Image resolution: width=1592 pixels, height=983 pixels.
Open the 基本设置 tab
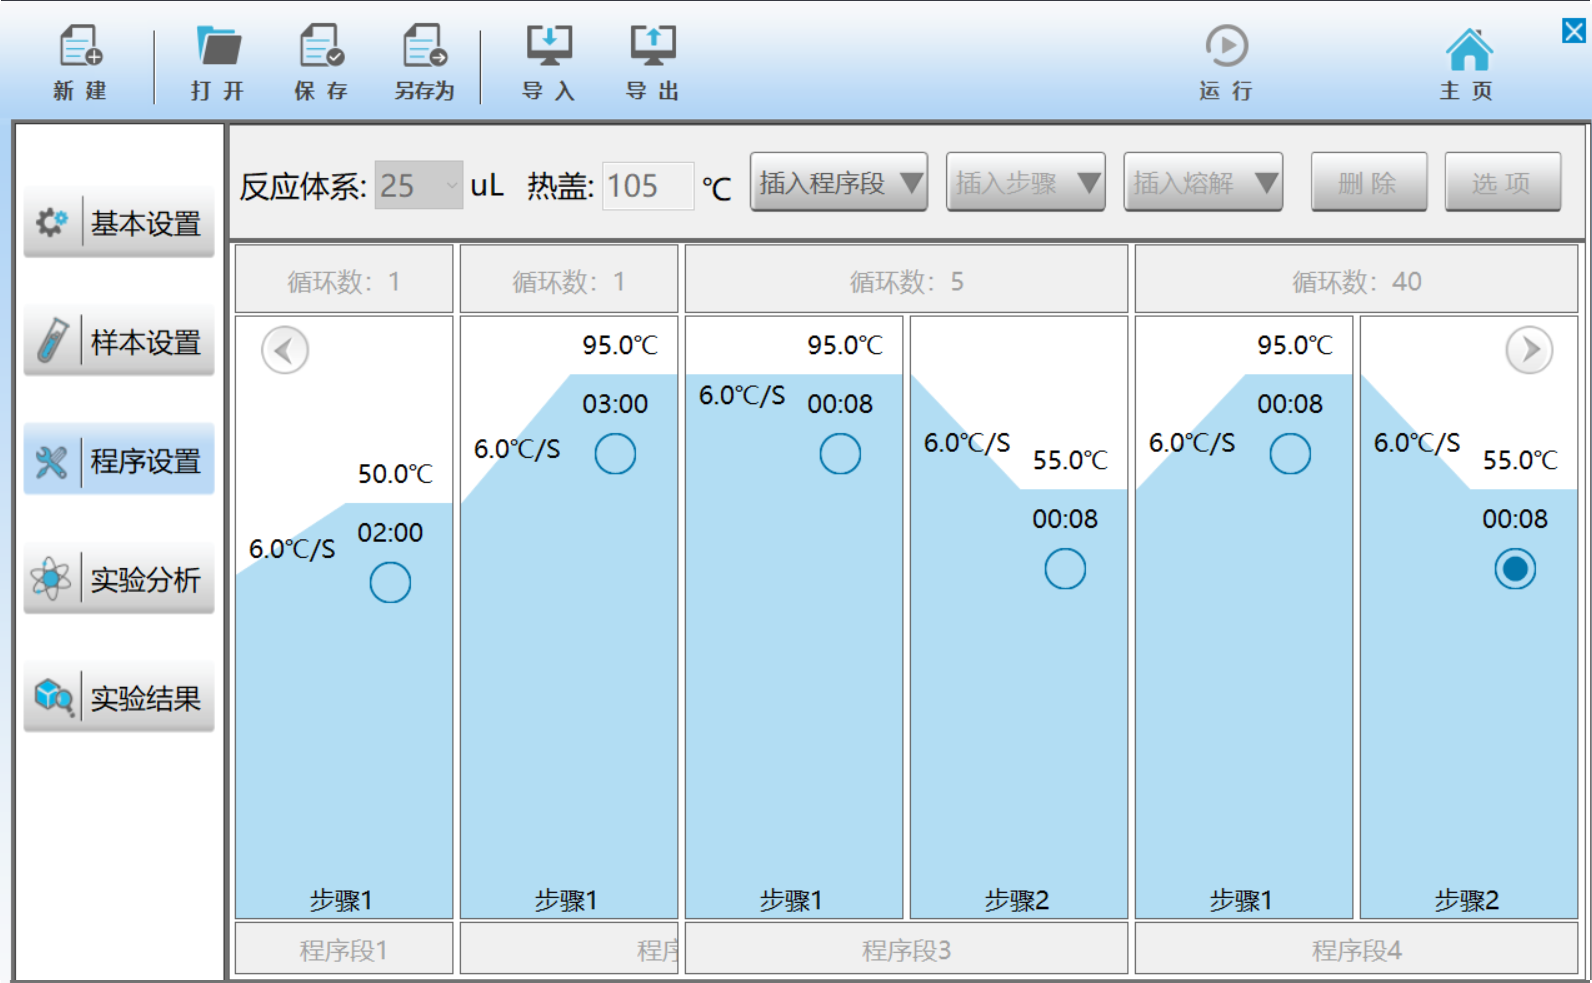pos(119,223)
